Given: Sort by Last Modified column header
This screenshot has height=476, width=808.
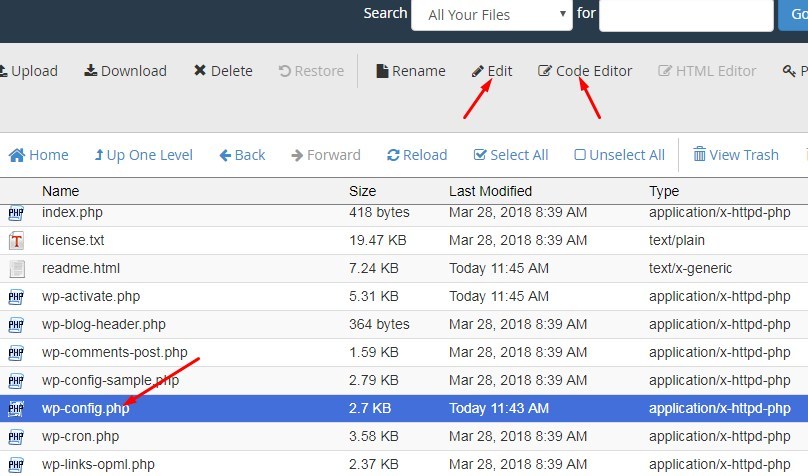Looking at the screenshot, I should pos(490,191).
